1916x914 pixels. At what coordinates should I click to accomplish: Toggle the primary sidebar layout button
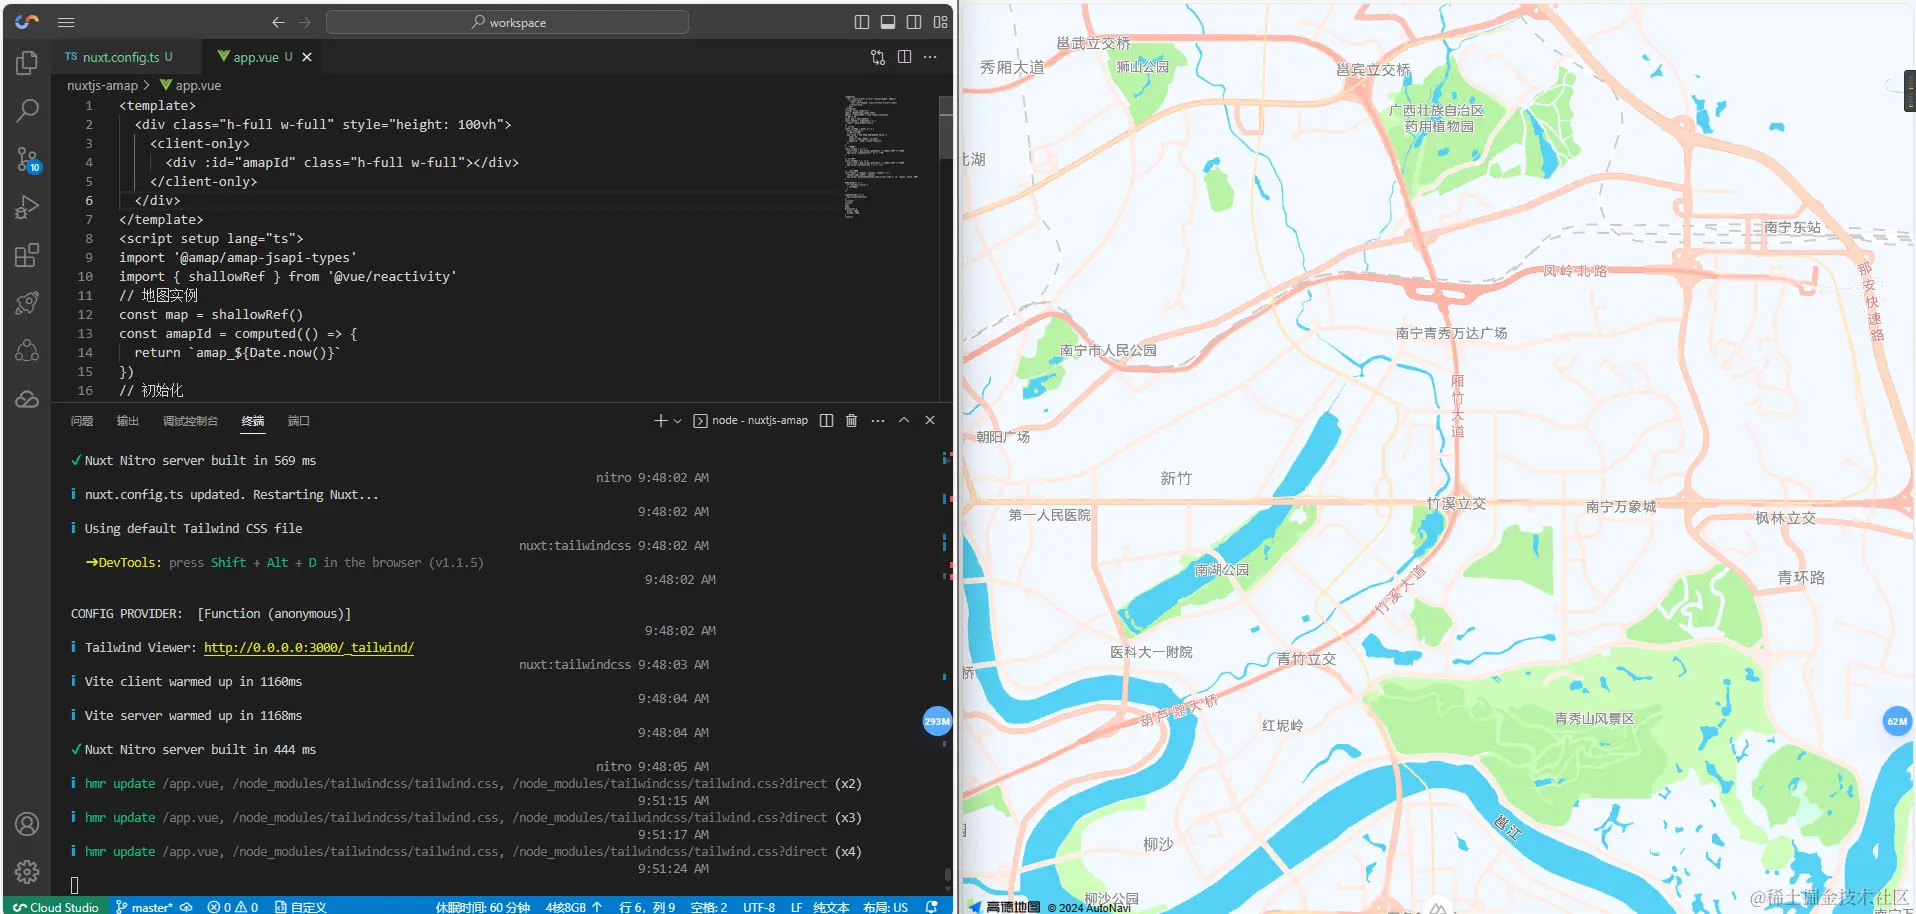coord(862,22)
